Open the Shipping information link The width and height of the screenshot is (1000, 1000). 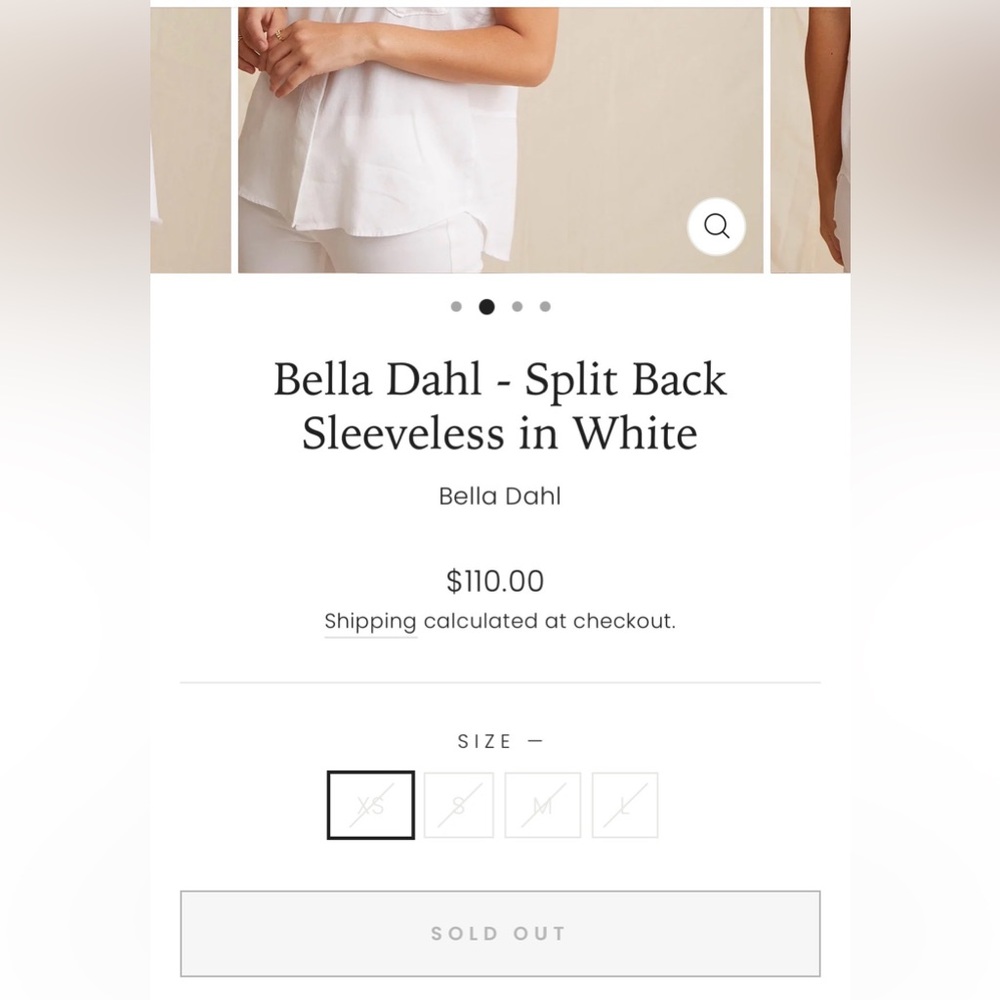[x=370, y=621]
